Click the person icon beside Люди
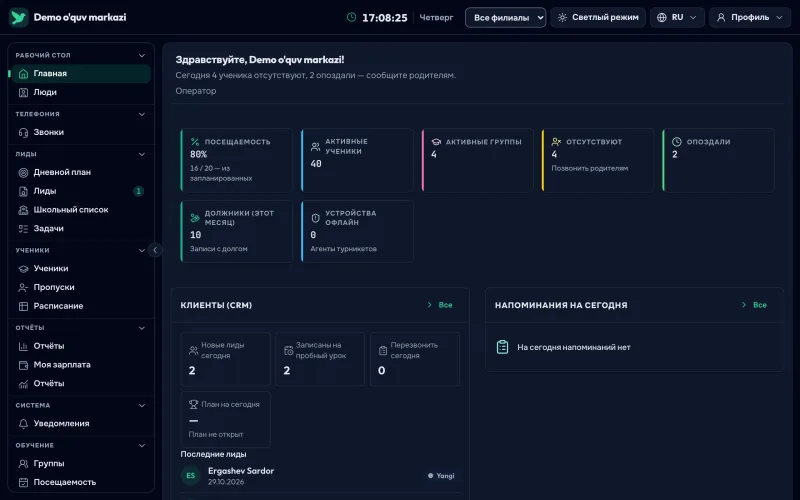The height and width of the screenshot is (500, 800). tap(23, 92)
